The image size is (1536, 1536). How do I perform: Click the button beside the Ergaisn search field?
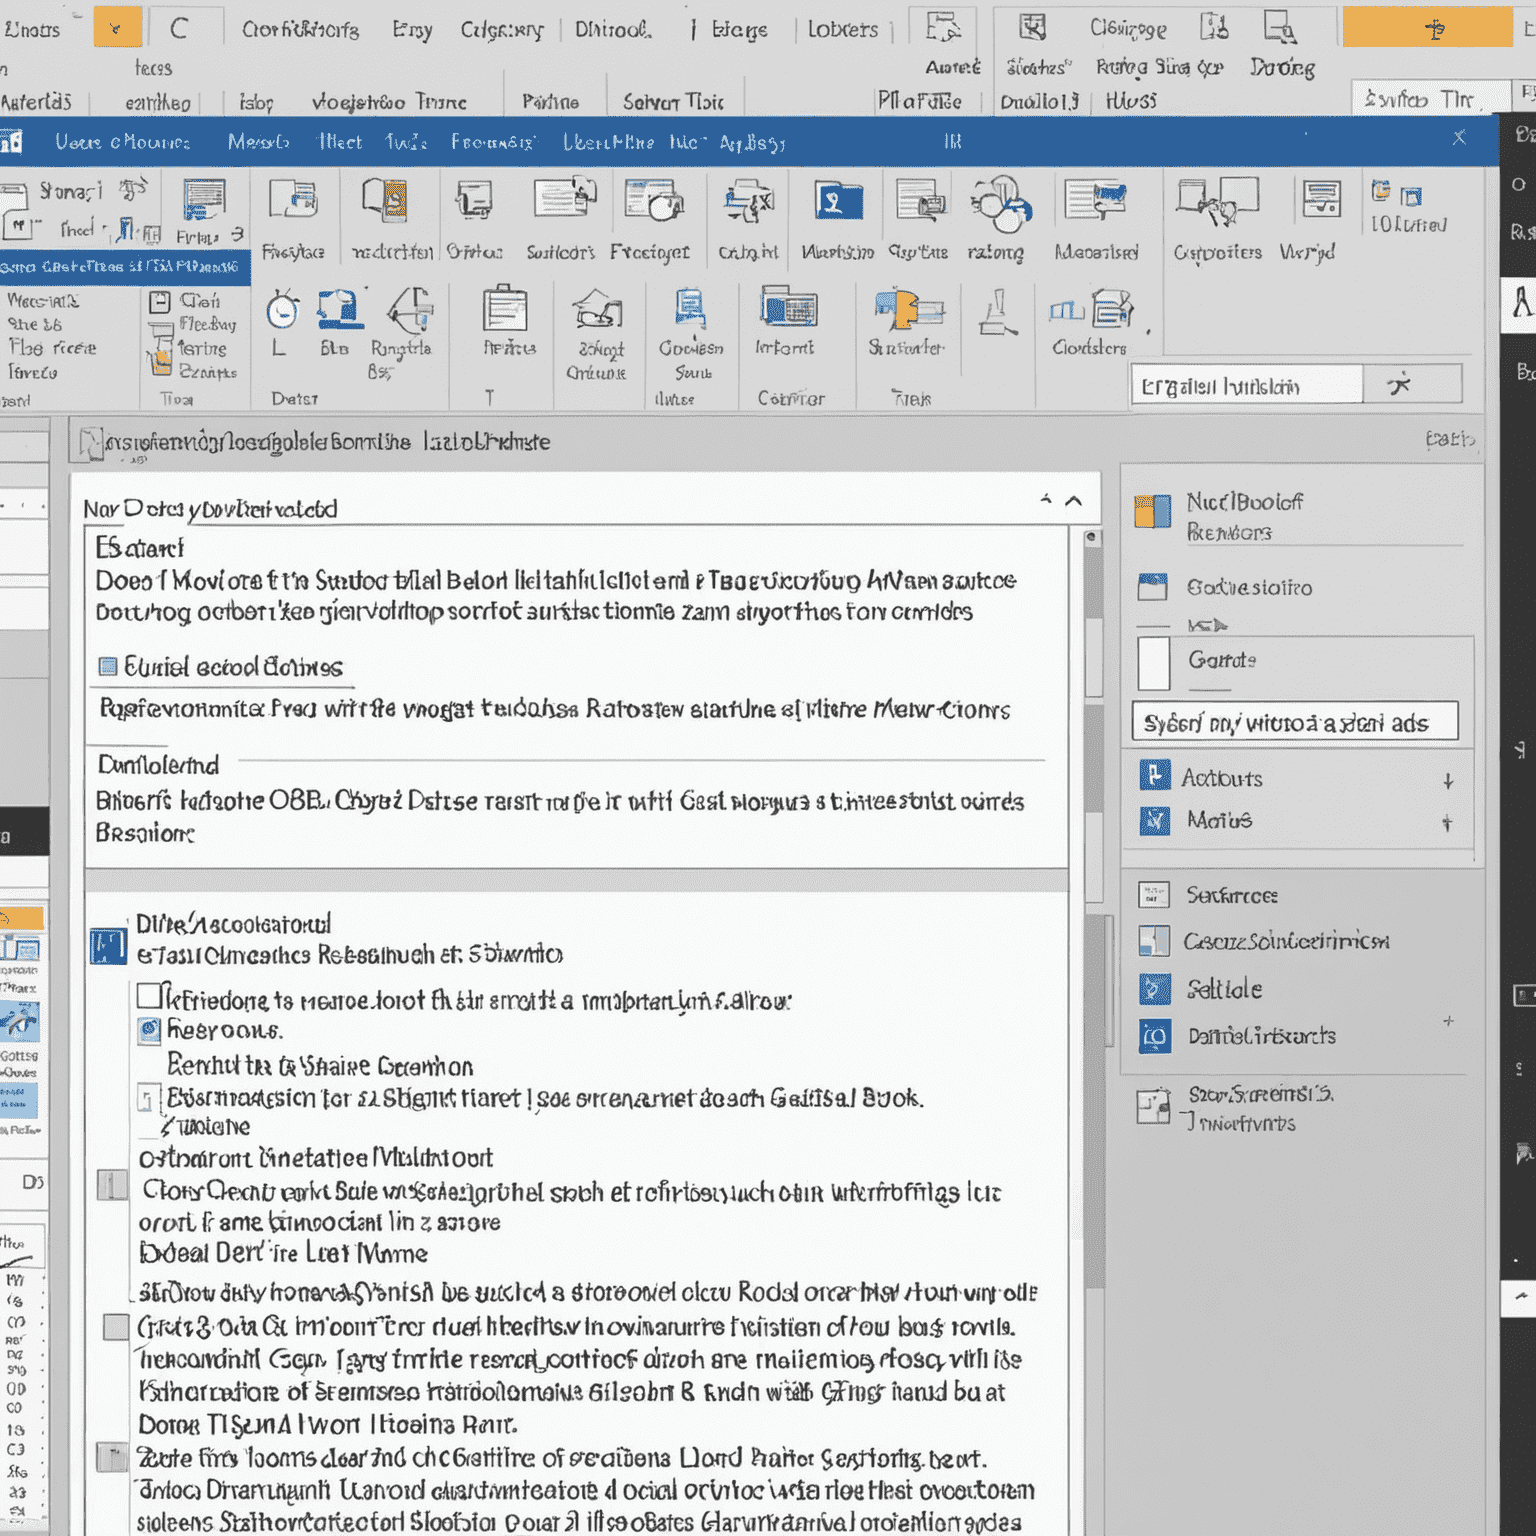pos(1412,384)
